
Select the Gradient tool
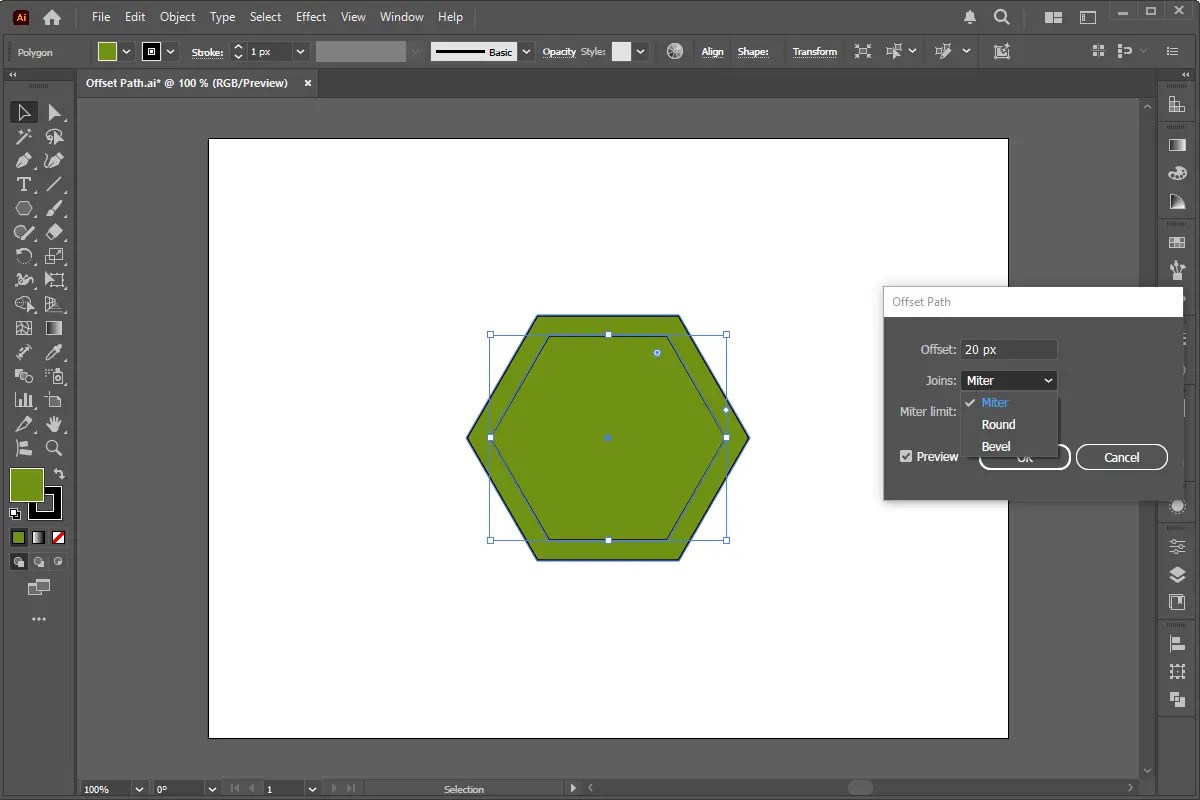click(55, 328)
